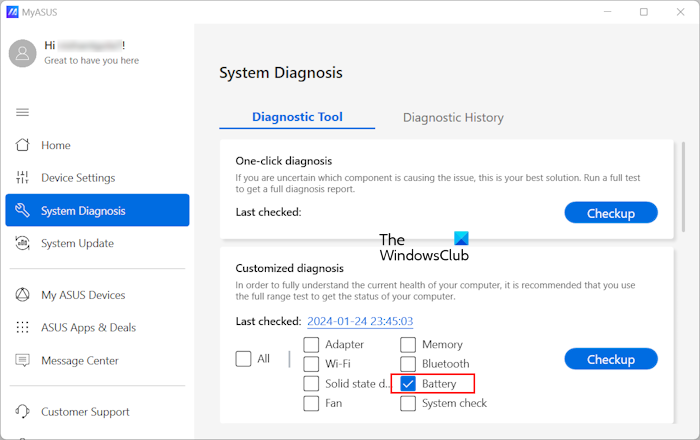Select the Bluetooth checkbox
The width and height of the screenshot is (700, 440).
[x=408, y=364]
